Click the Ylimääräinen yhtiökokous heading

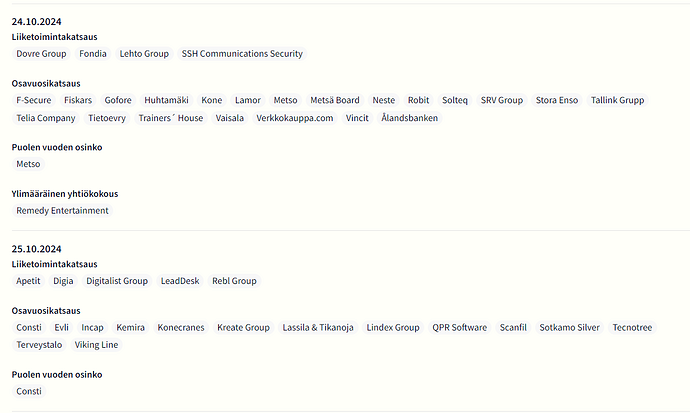pyautogui.click(x=65, y=194)
